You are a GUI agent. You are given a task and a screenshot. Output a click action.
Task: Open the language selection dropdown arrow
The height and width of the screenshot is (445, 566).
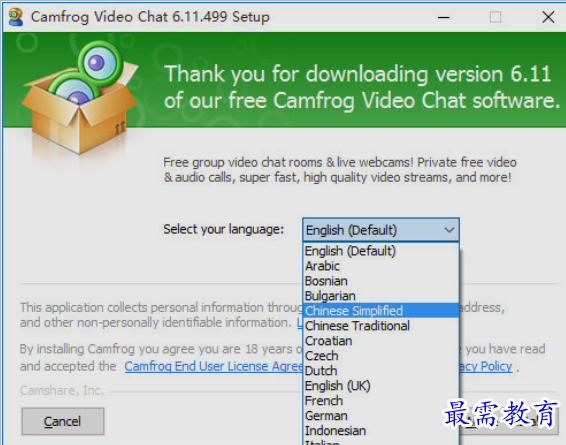pyautogui.click(x=449, y=230)
